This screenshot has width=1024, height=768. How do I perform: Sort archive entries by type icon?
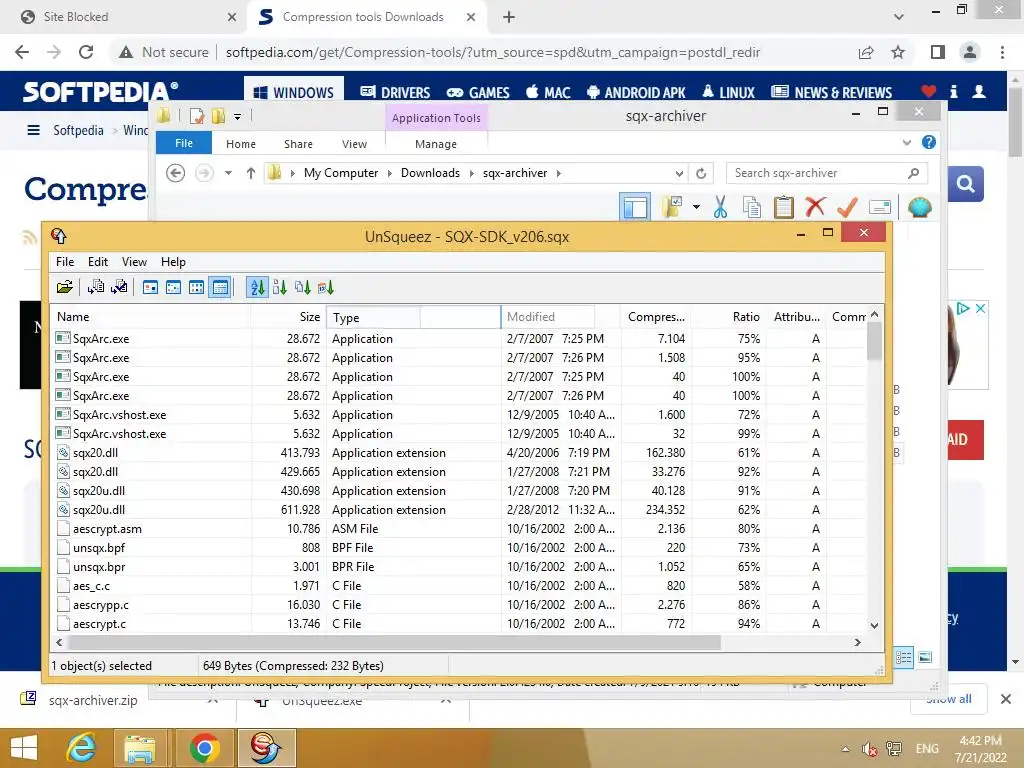tap(280, 287)
